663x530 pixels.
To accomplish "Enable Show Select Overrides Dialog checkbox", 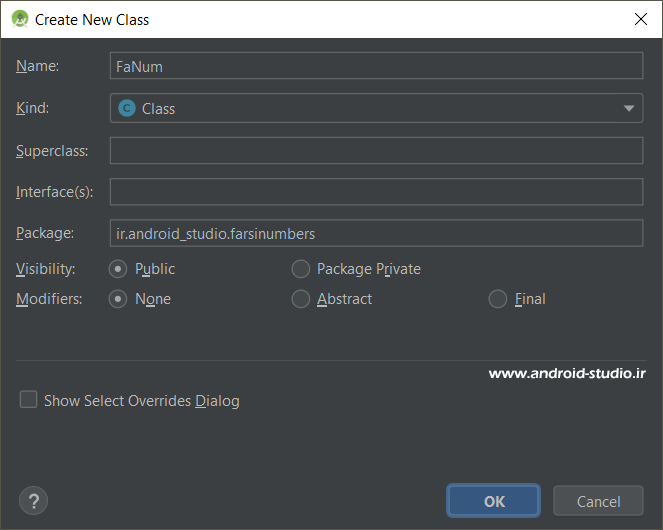I will point(29,400).
